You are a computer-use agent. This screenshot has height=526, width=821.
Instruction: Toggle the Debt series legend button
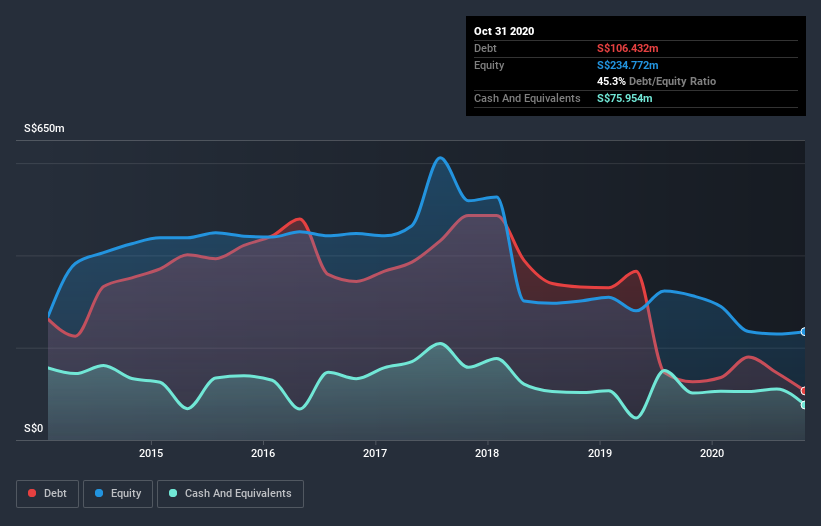click(x=48, y=494)
